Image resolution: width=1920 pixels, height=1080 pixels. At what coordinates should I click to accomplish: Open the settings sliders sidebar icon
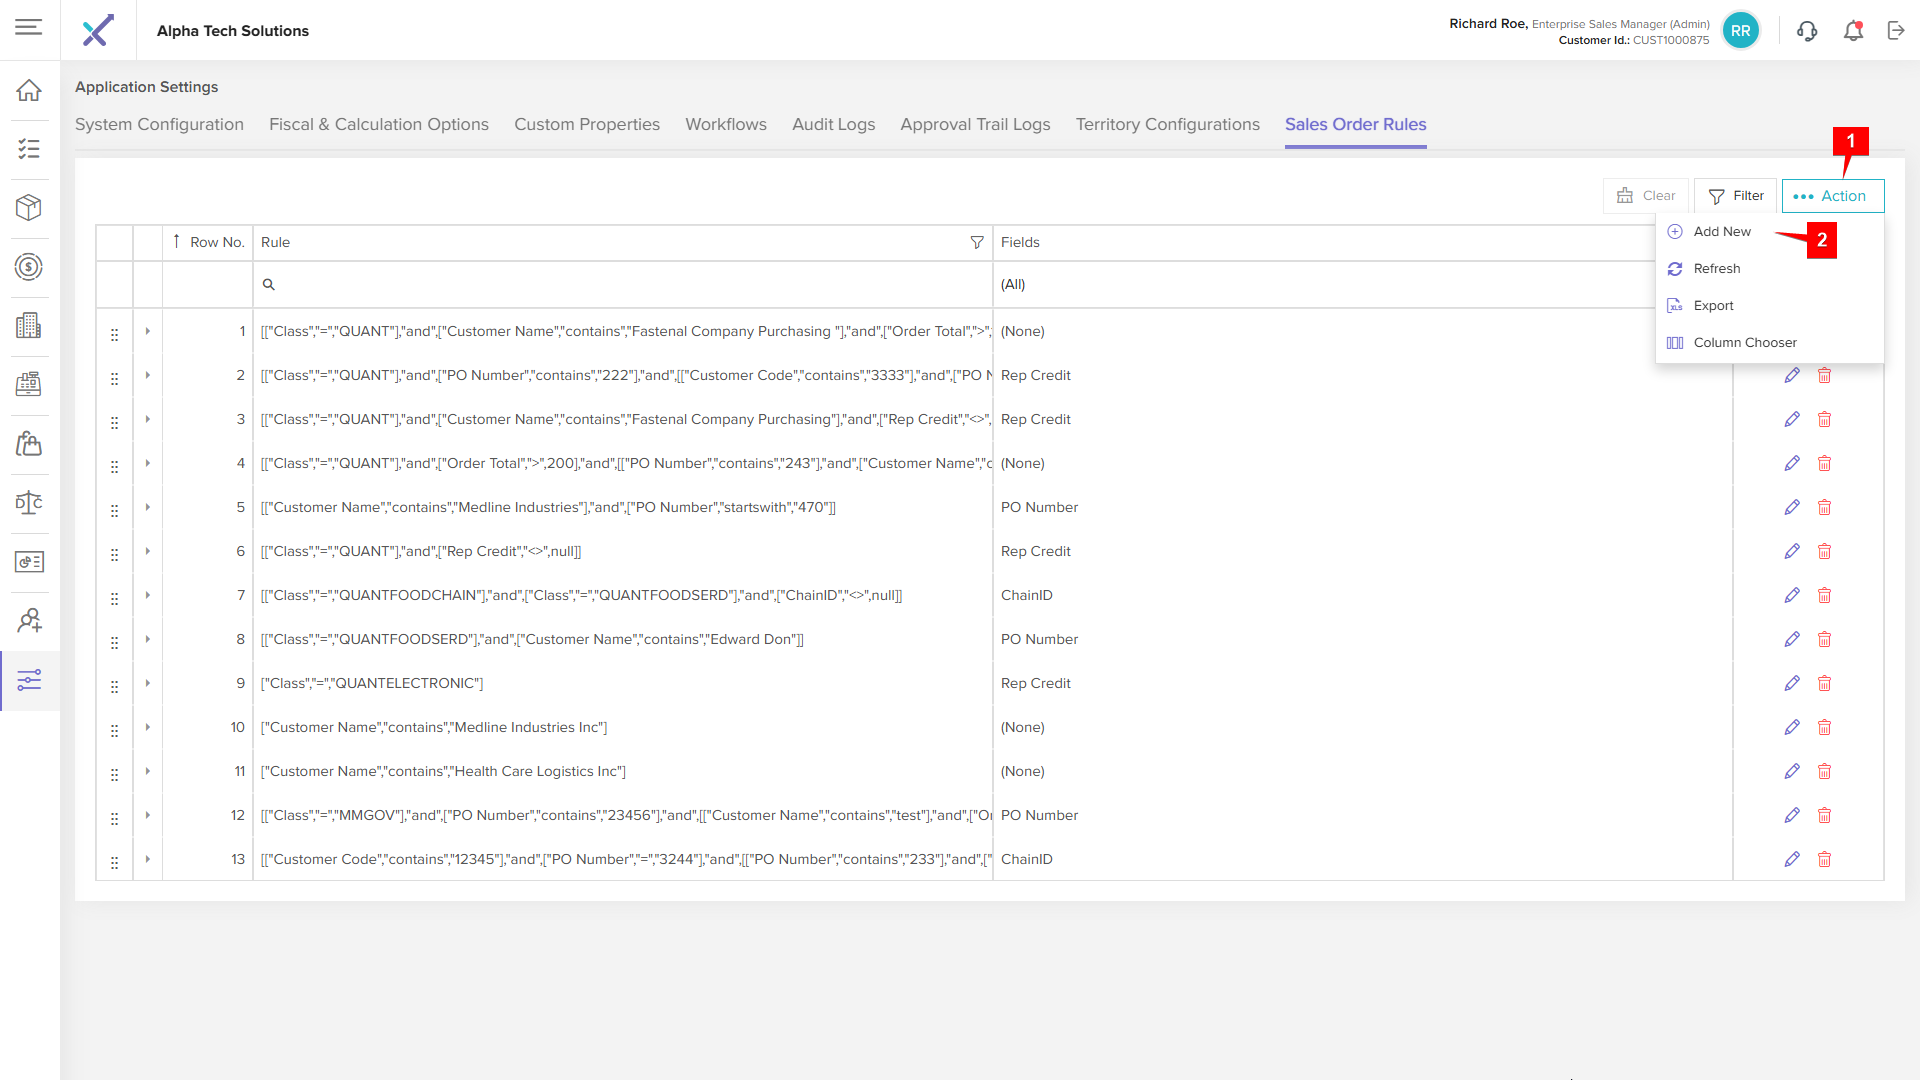point(29,680)
